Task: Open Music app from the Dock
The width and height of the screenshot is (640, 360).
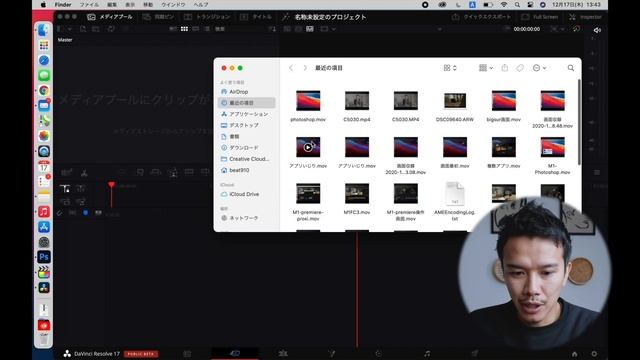Action: click(x=44, y=211)
